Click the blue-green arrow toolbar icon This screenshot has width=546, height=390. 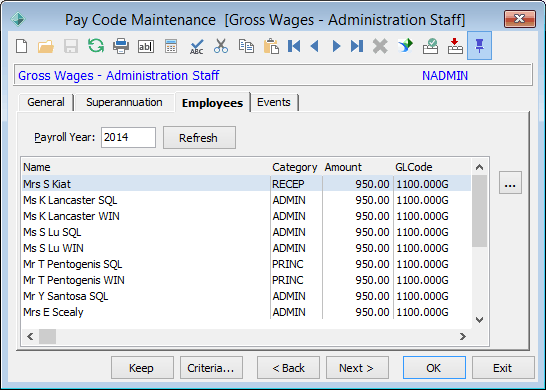pyautogui.click(x=405, y=46)
